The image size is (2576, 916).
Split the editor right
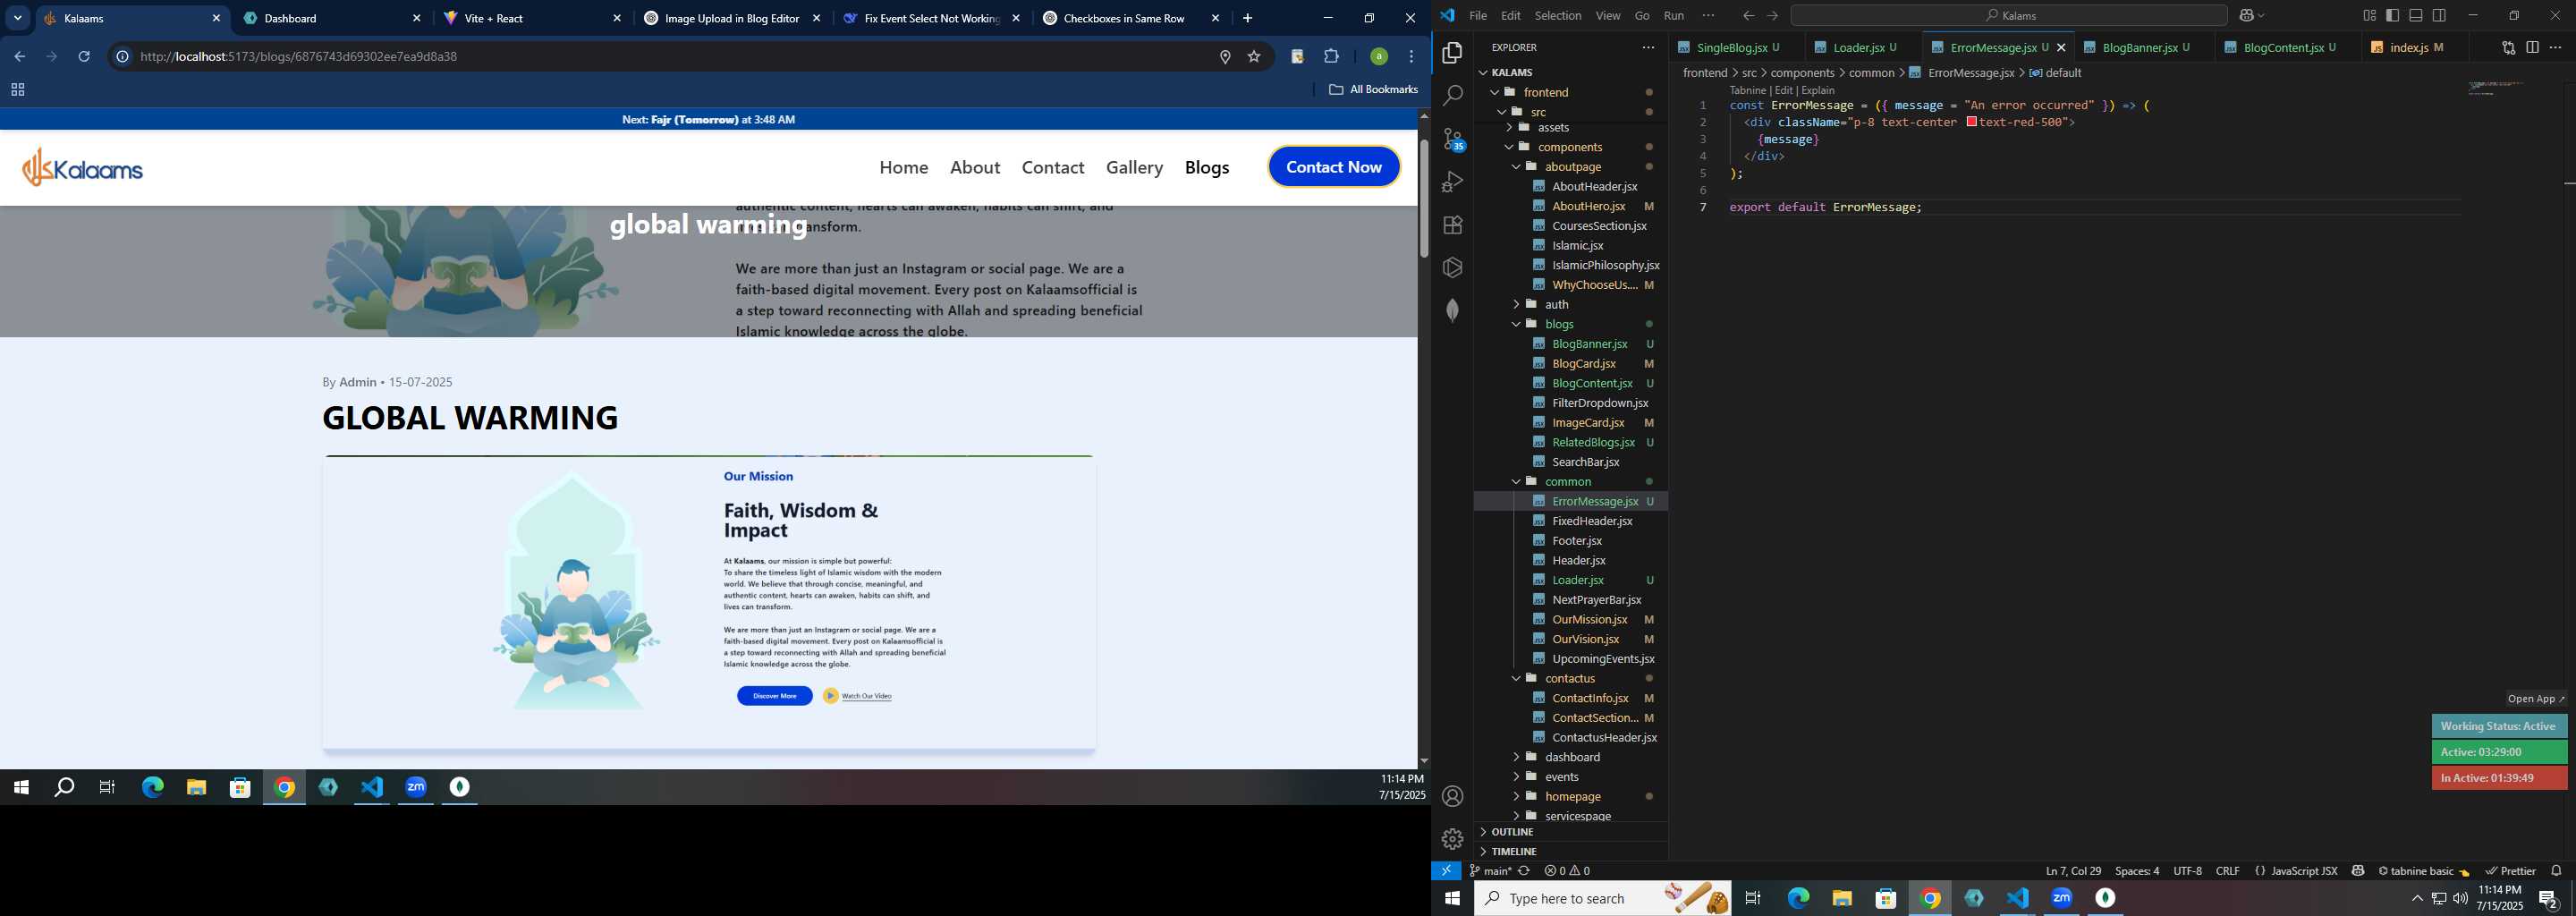(2532, 47)
